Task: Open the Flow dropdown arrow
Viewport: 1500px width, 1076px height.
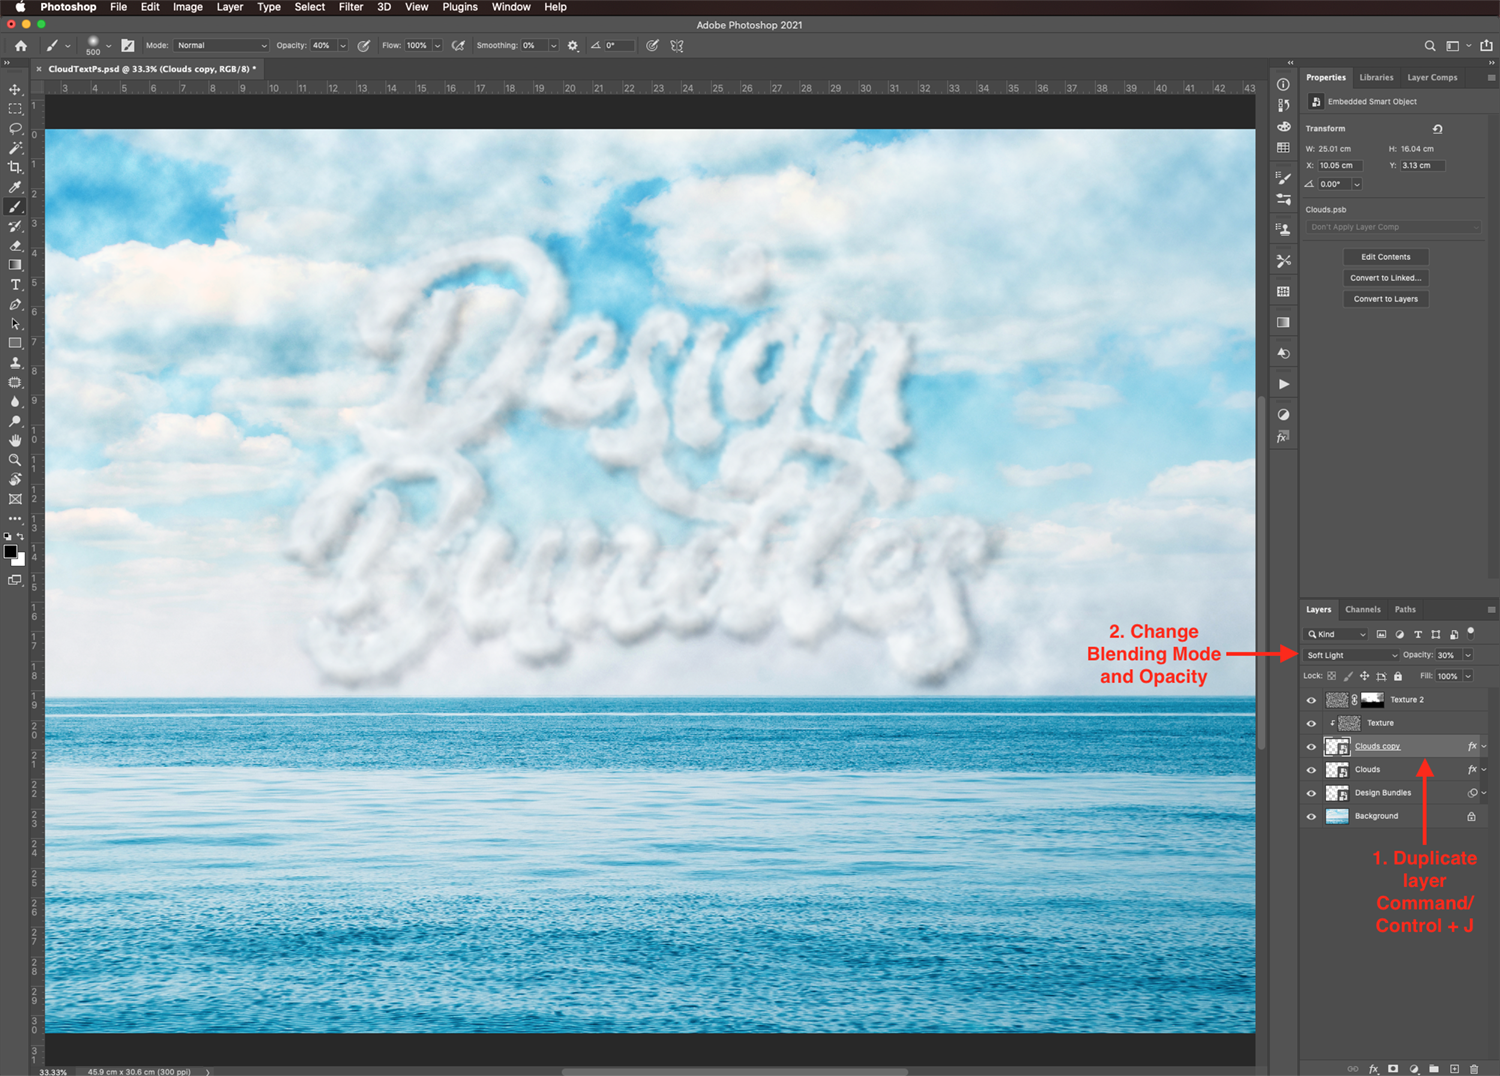Action: point(437,46)
